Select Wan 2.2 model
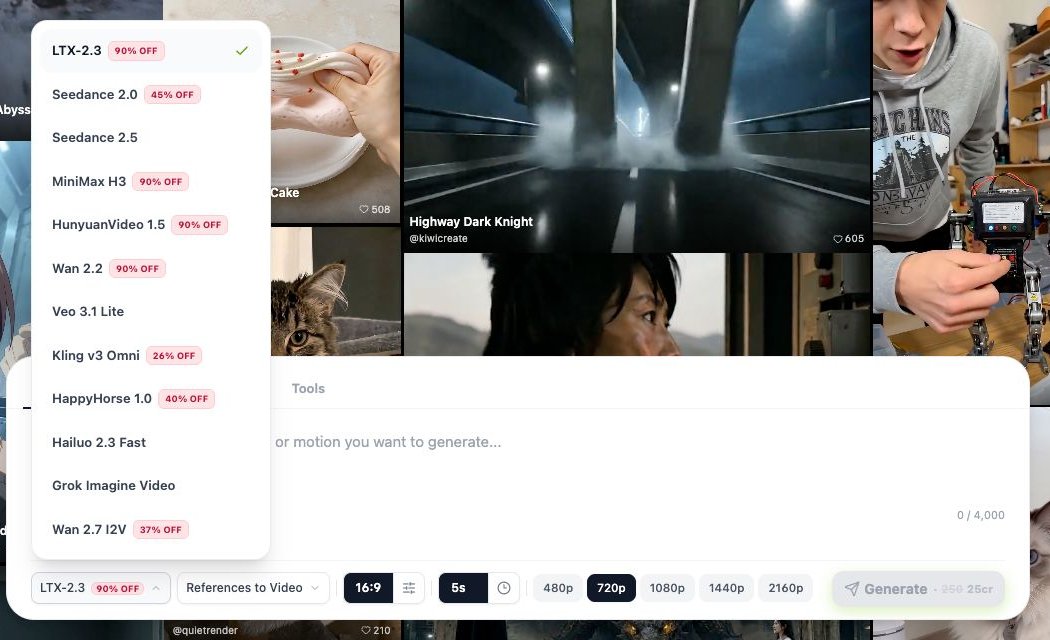 point(151,268)
